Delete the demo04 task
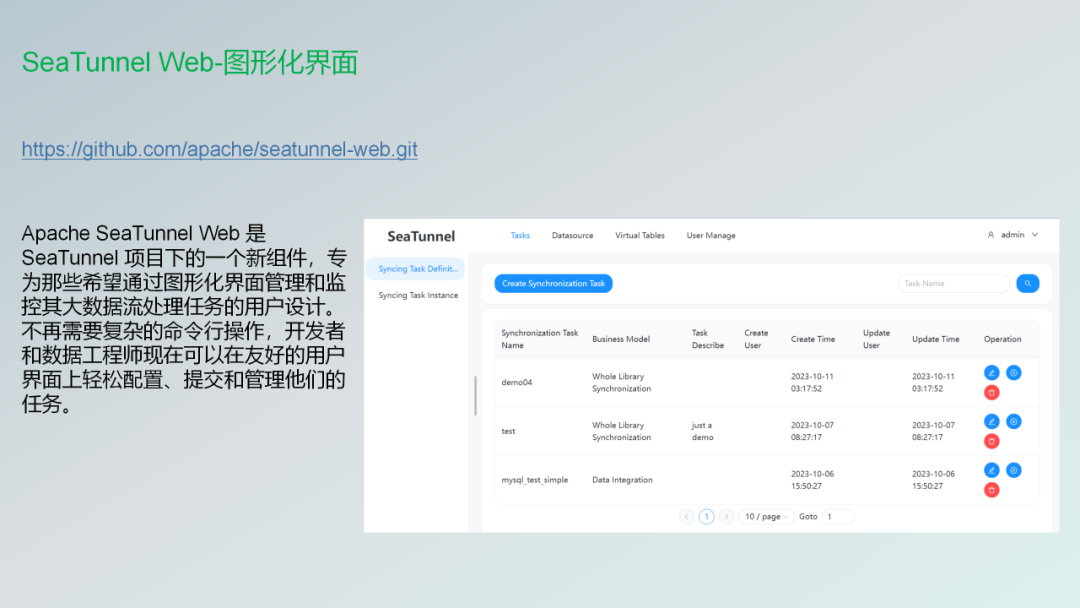1080x608 pixels. click(x=992, y=392)
